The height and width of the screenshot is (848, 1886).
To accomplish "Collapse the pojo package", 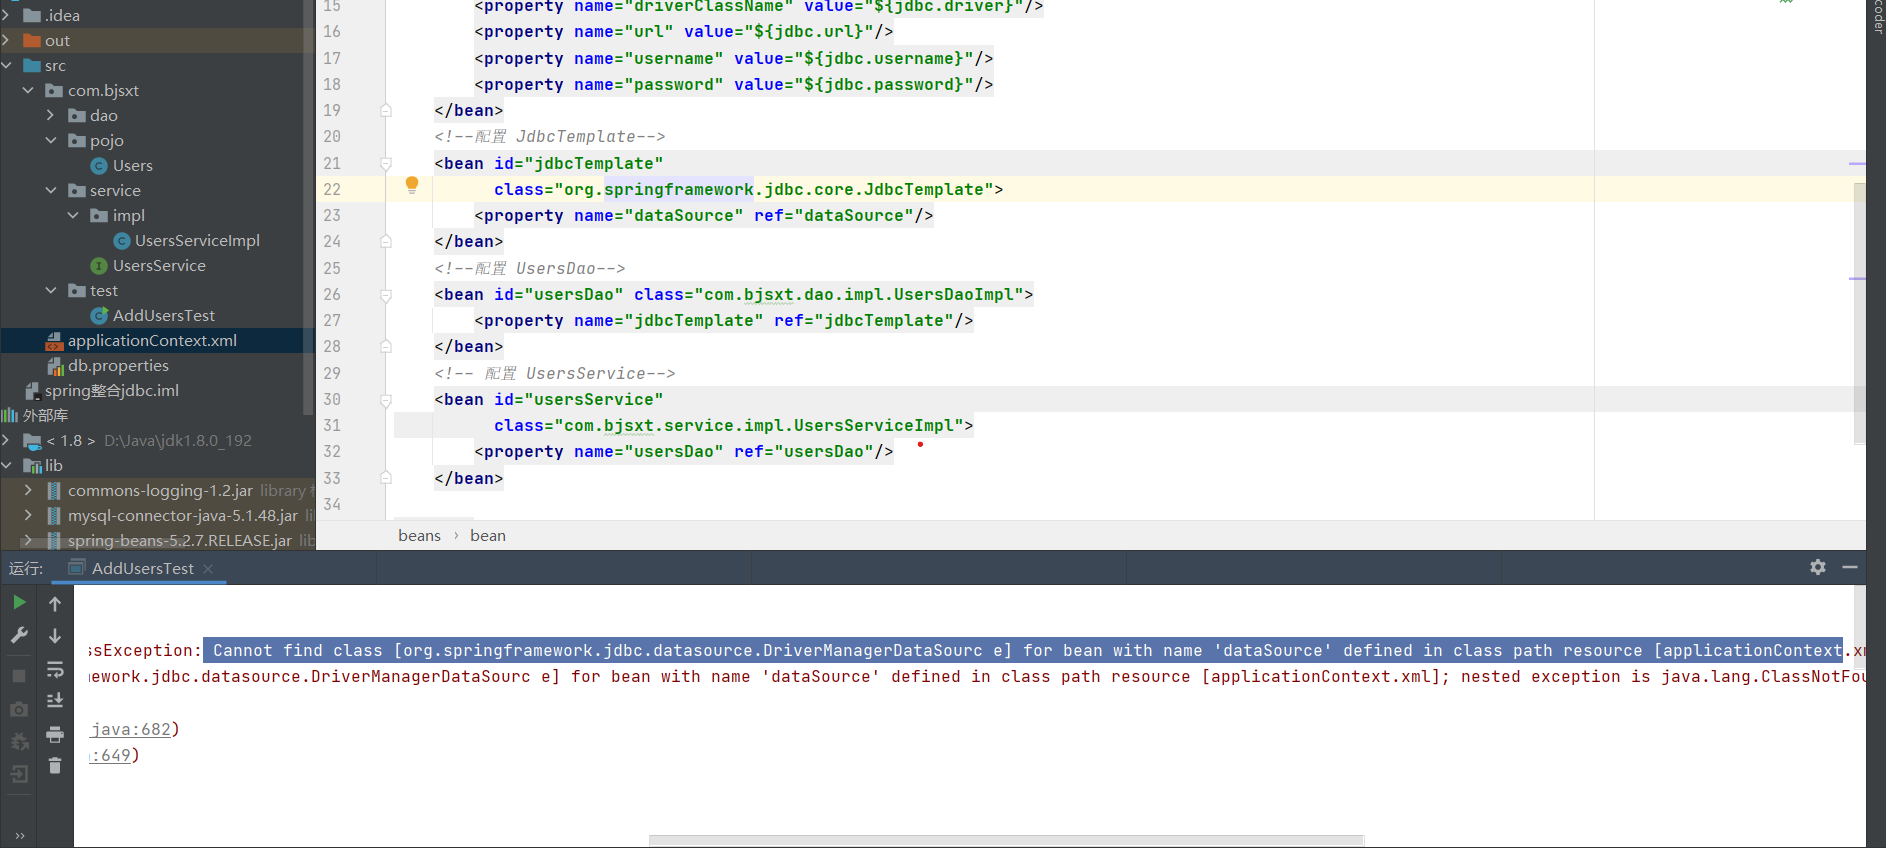I will [51, 140].
